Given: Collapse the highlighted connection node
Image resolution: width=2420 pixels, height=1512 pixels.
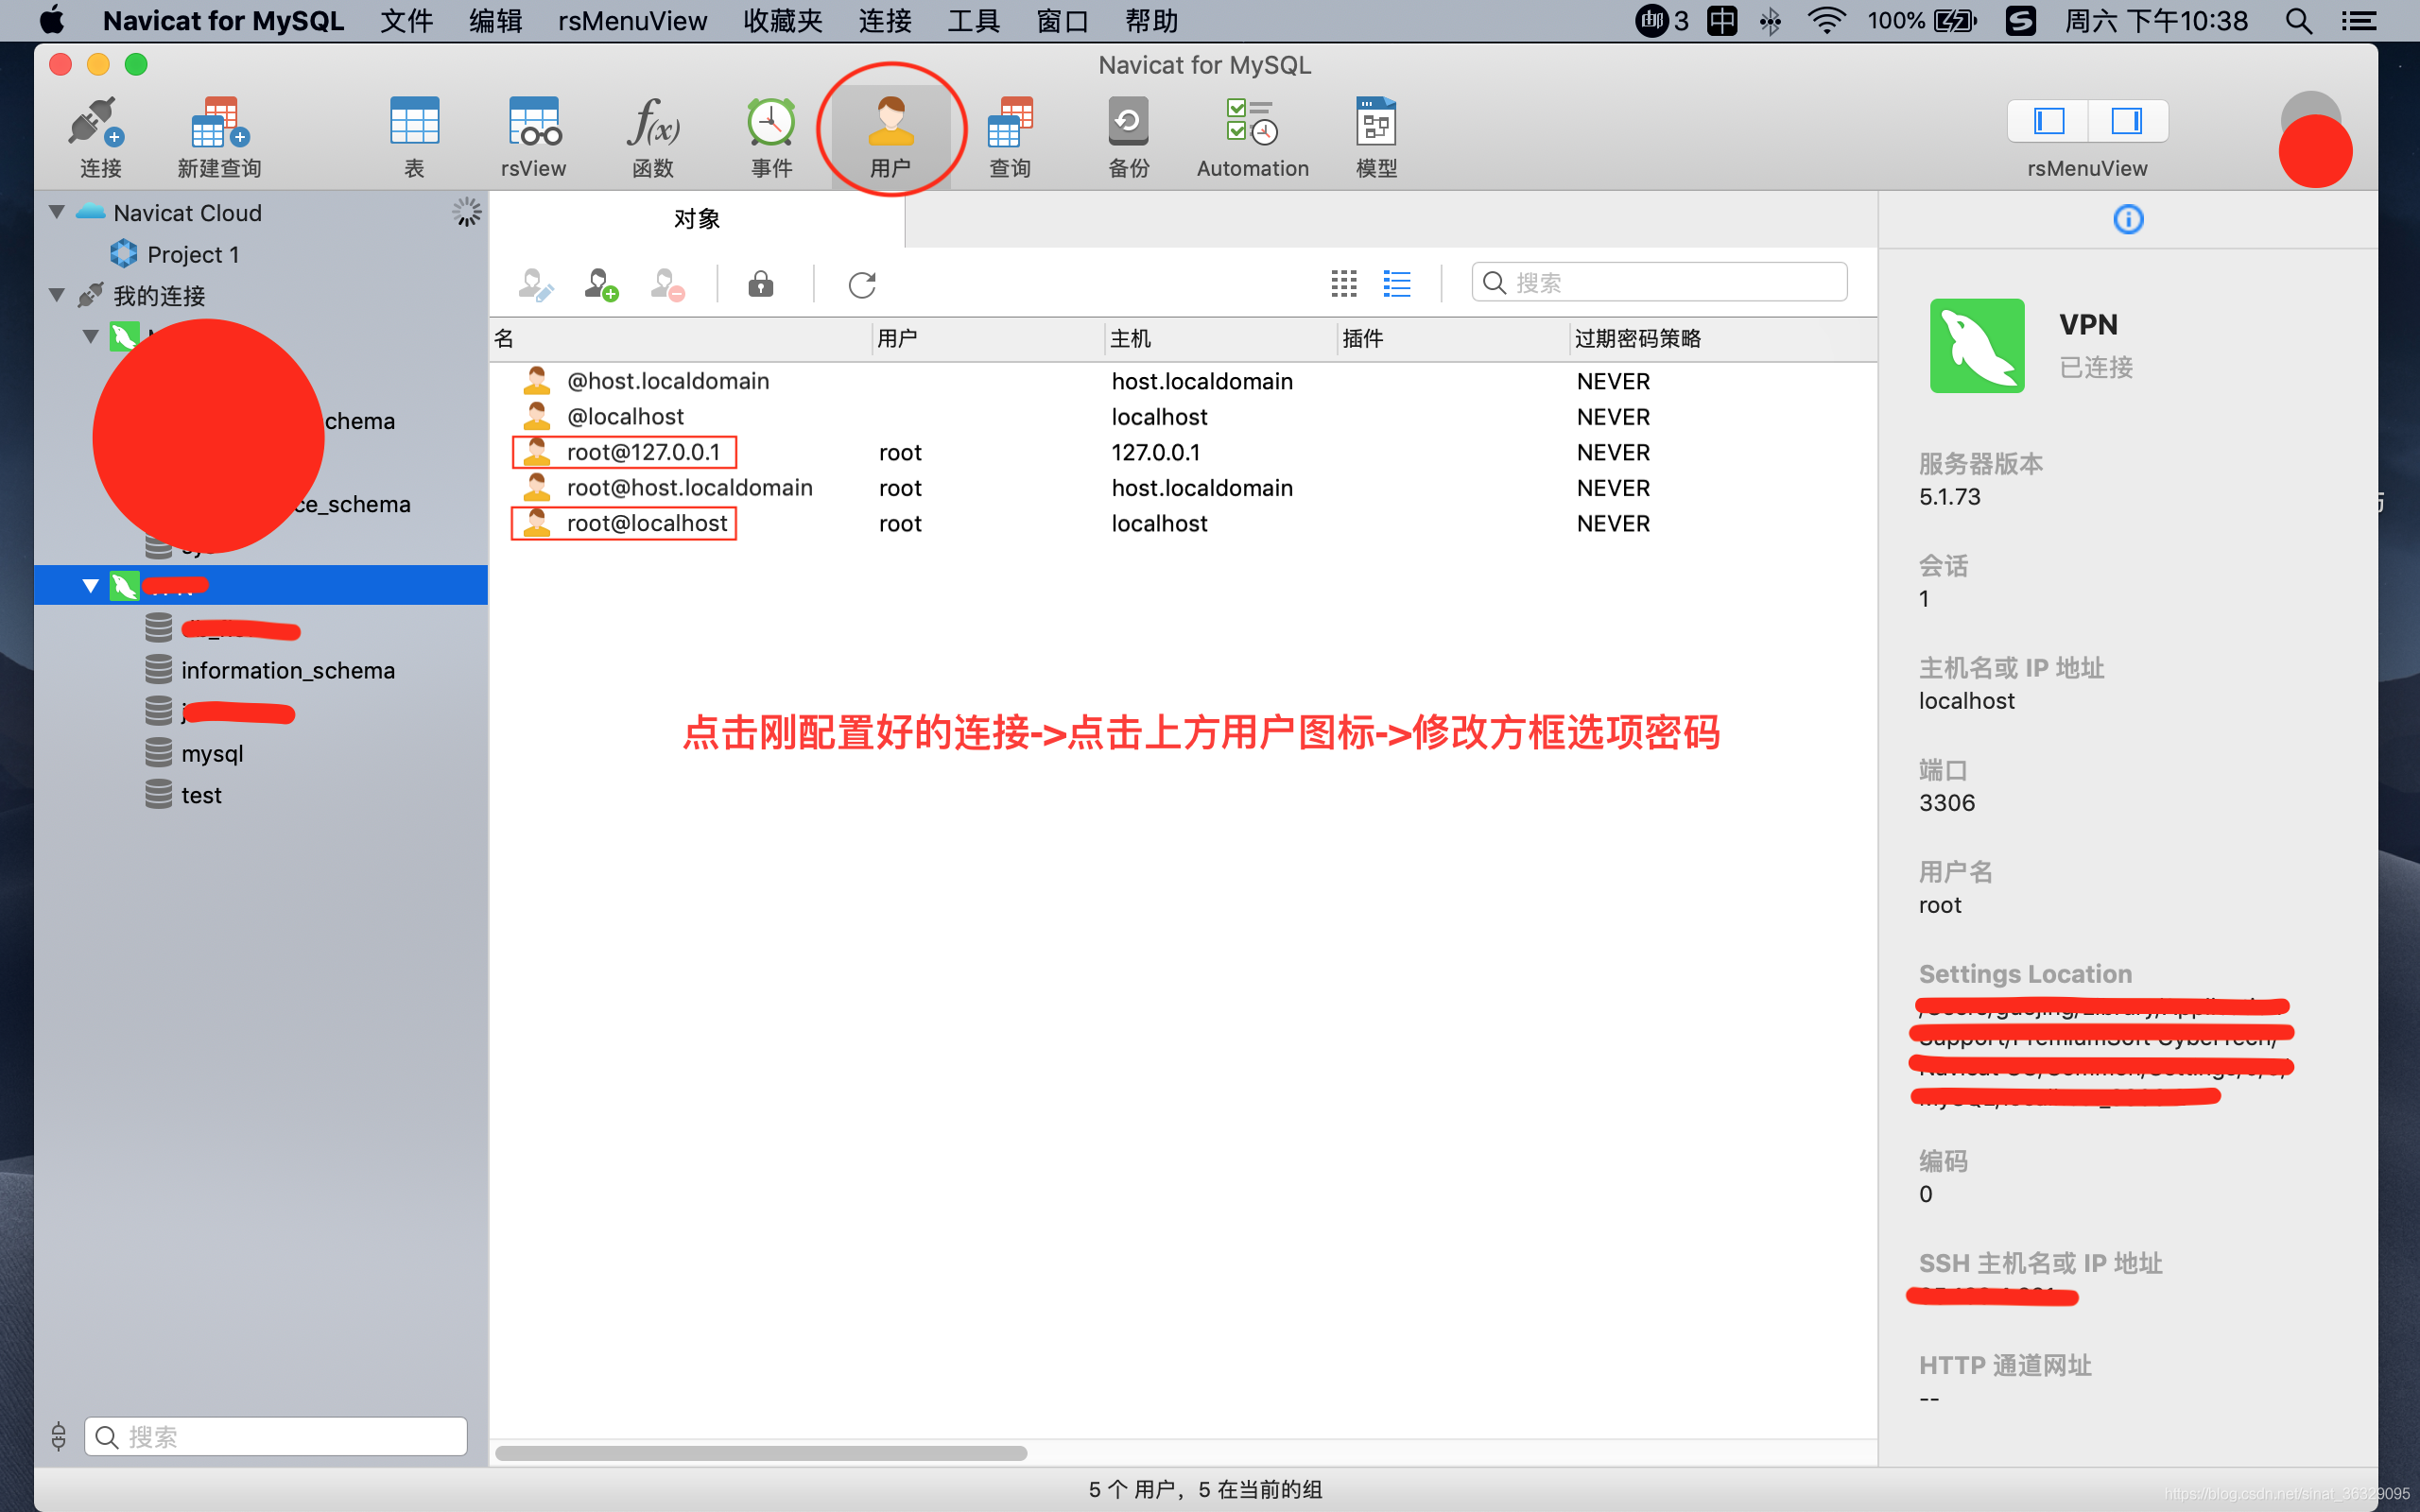Looking at the screenshot, I should 90,585.
